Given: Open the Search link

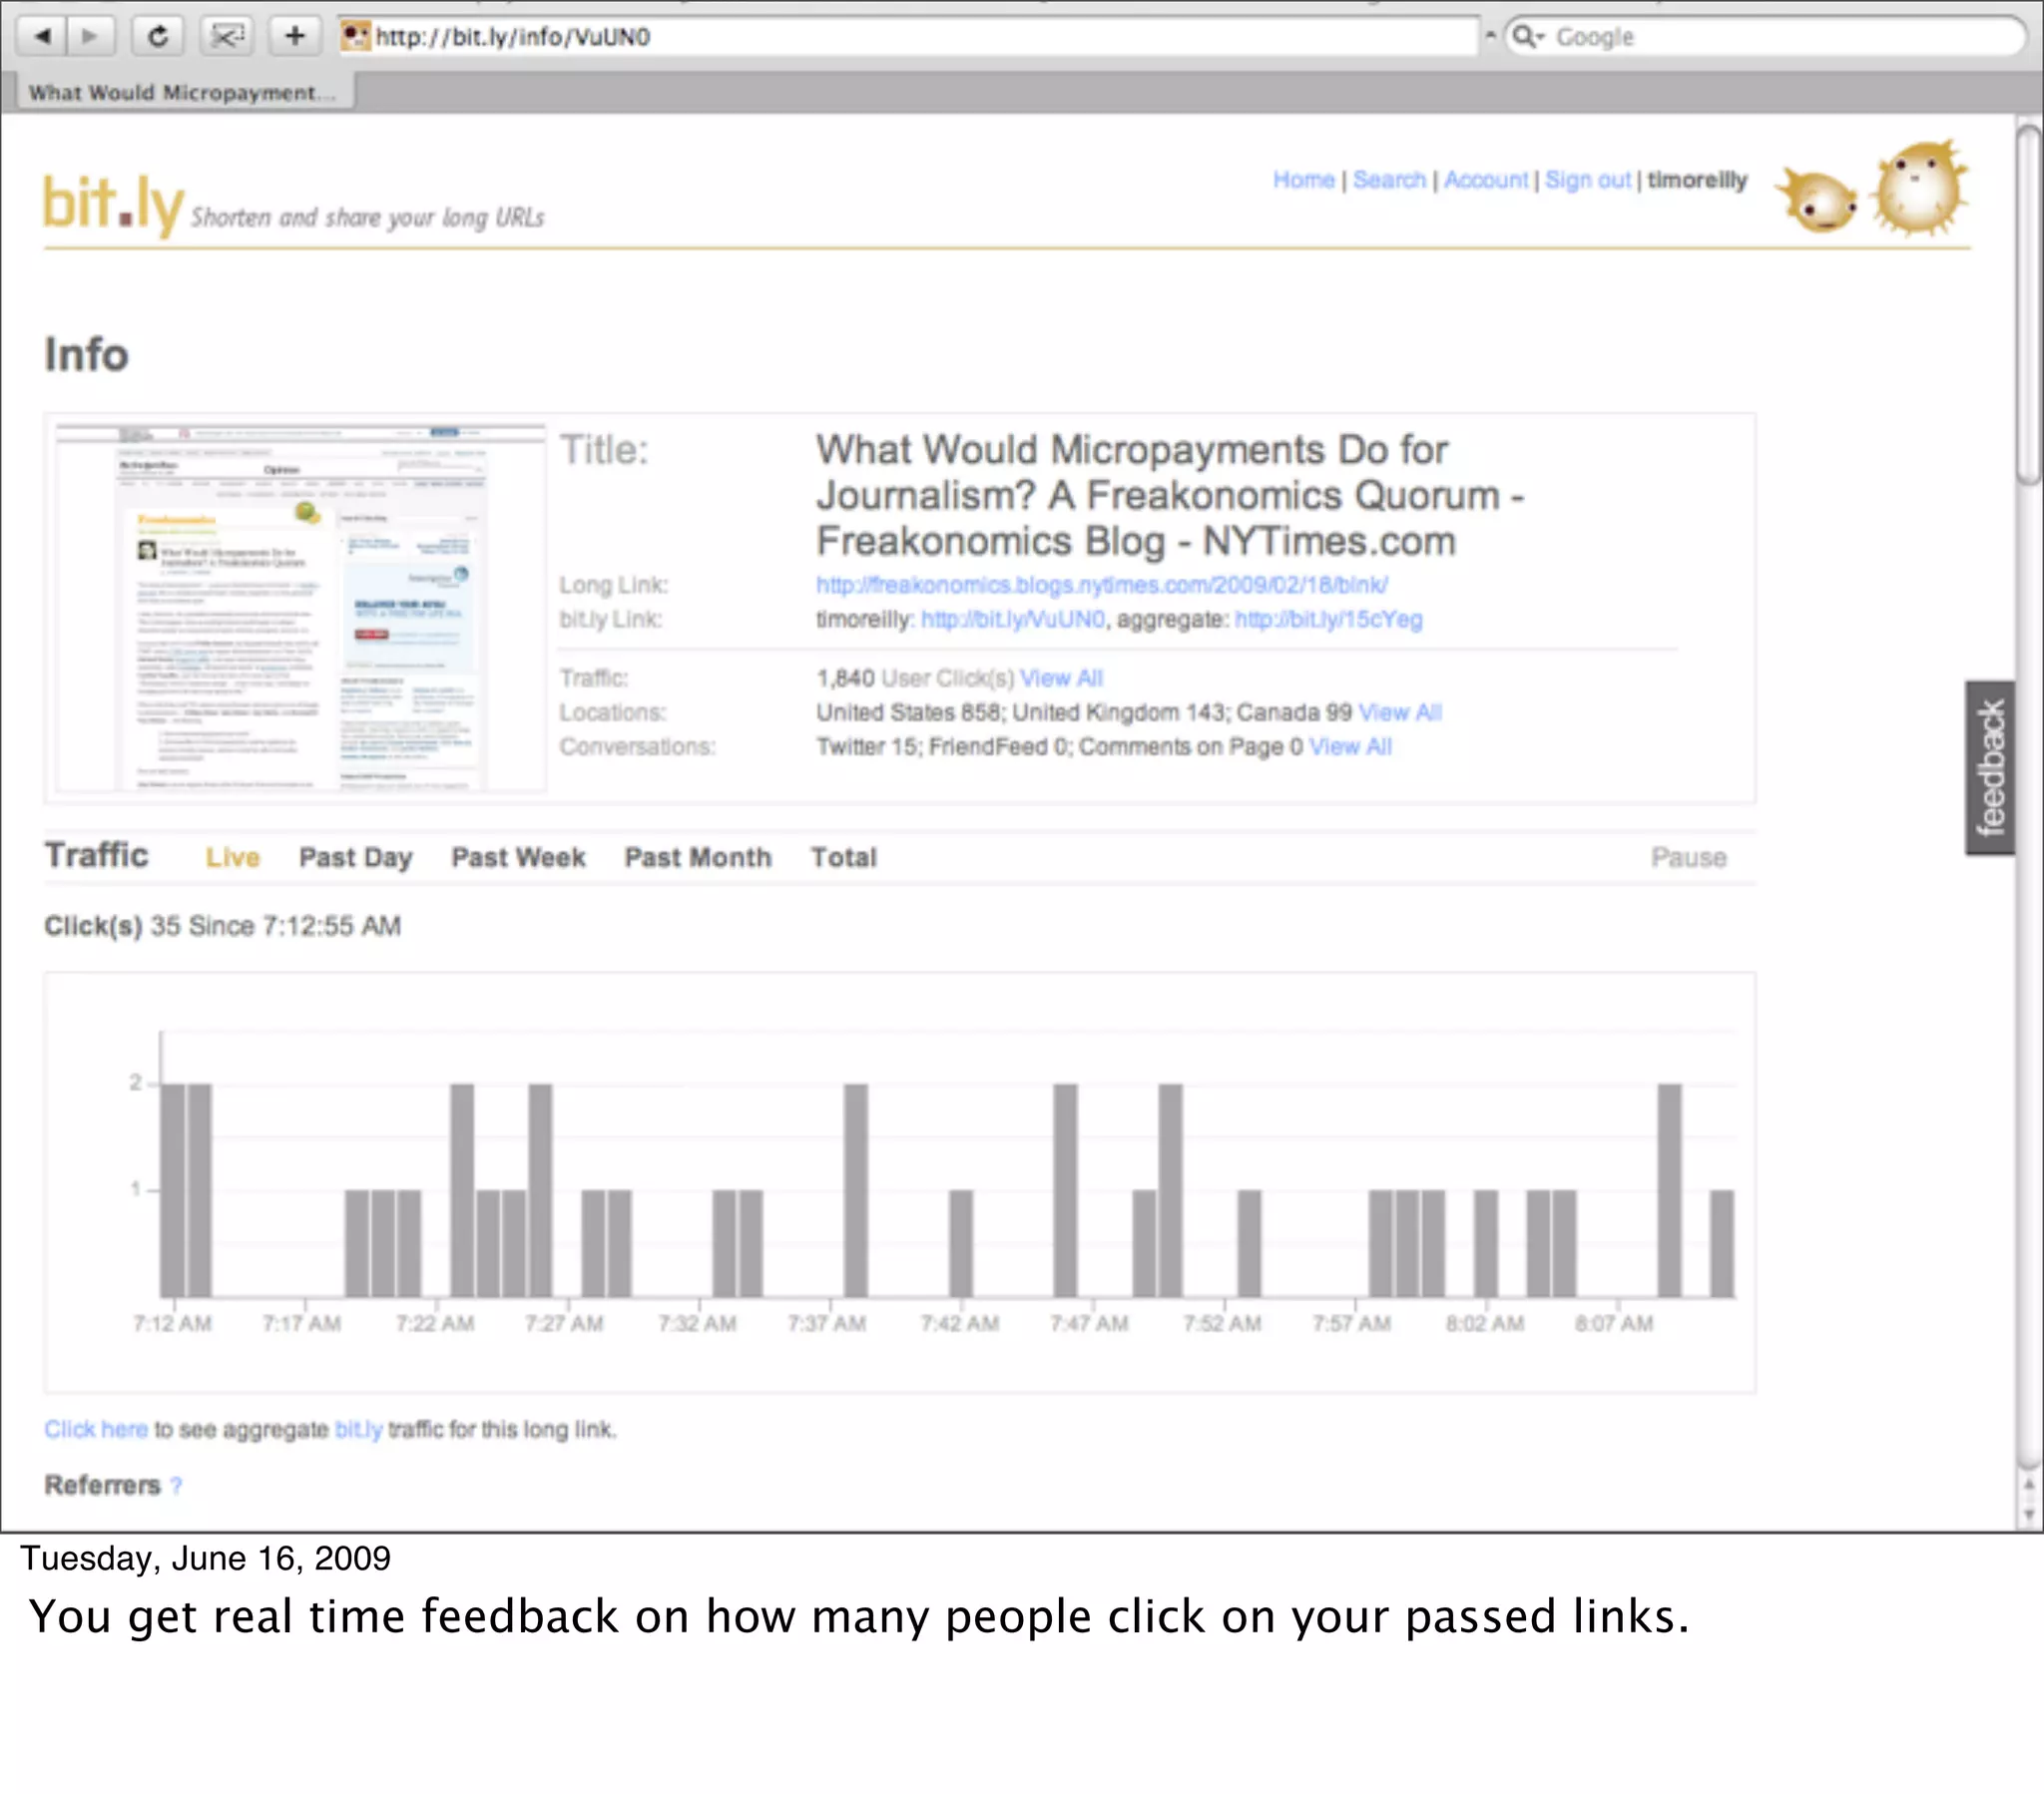Looking at the screenshot, I should click(x=1389, y=180).
